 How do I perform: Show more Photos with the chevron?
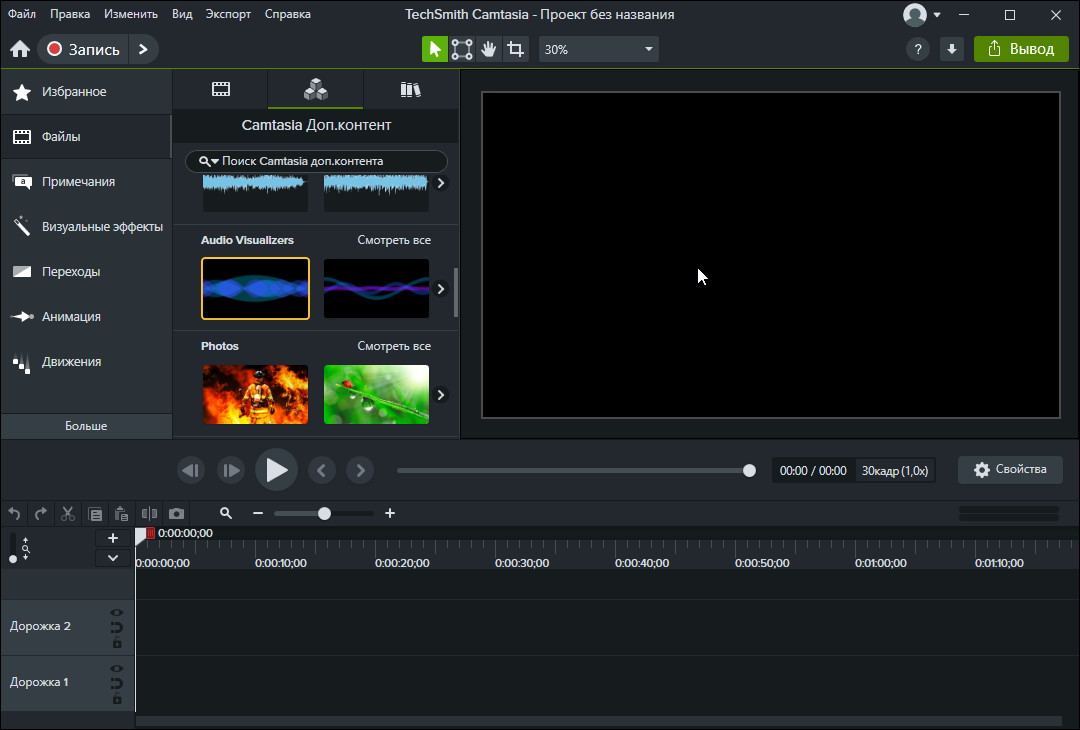441,395
